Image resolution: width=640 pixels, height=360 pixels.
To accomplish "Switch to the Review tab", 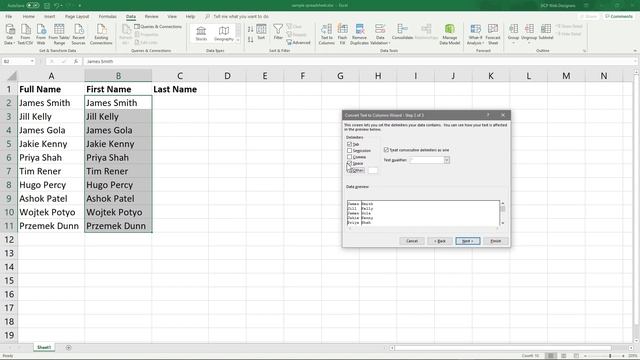I will [x=151, y=16].
